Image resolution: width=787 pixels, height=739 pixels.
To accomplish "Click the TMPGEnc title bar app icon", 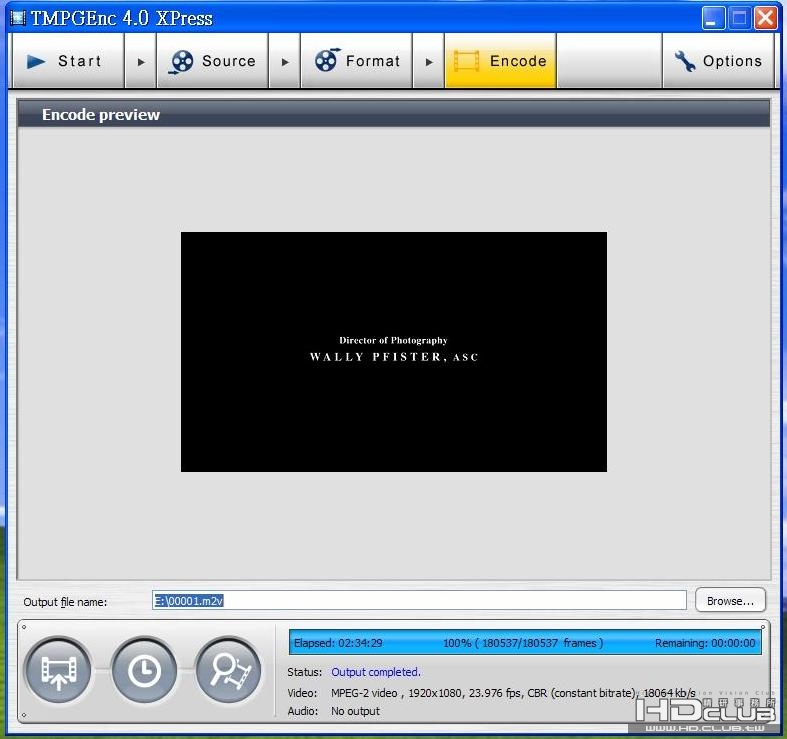I will 18,19.
